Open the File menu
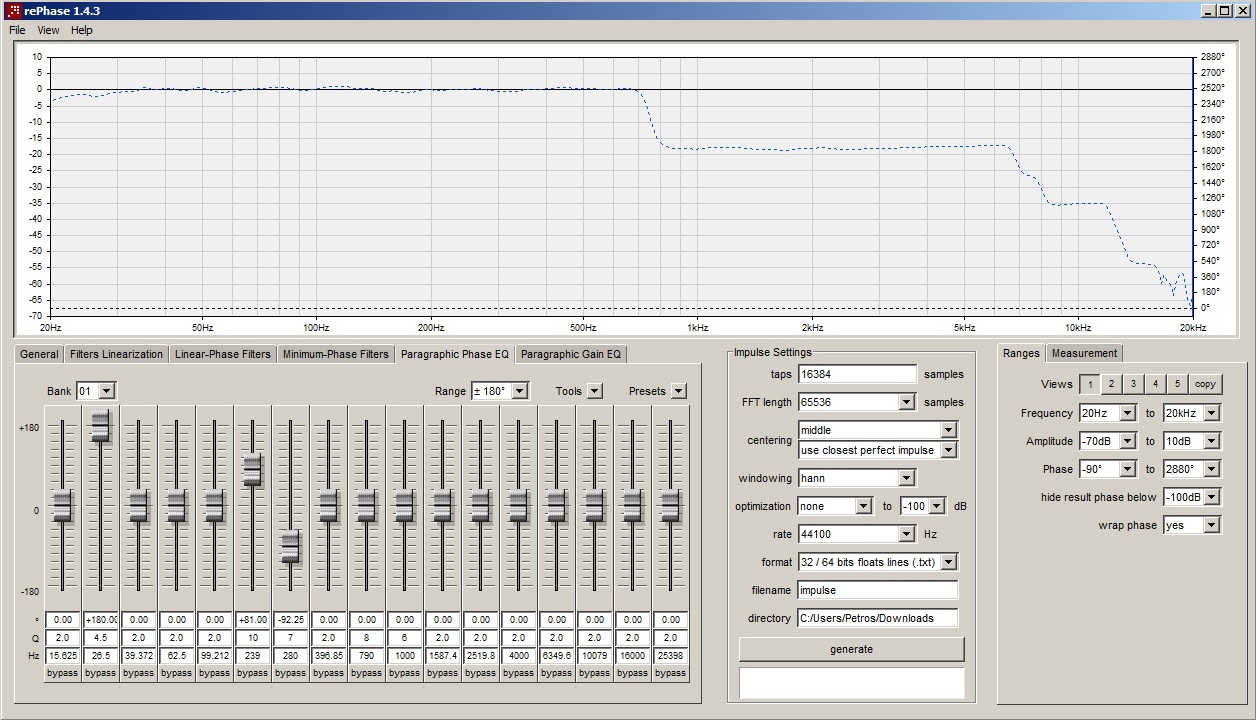1256x720 pixels. click(x=17, y=30)
